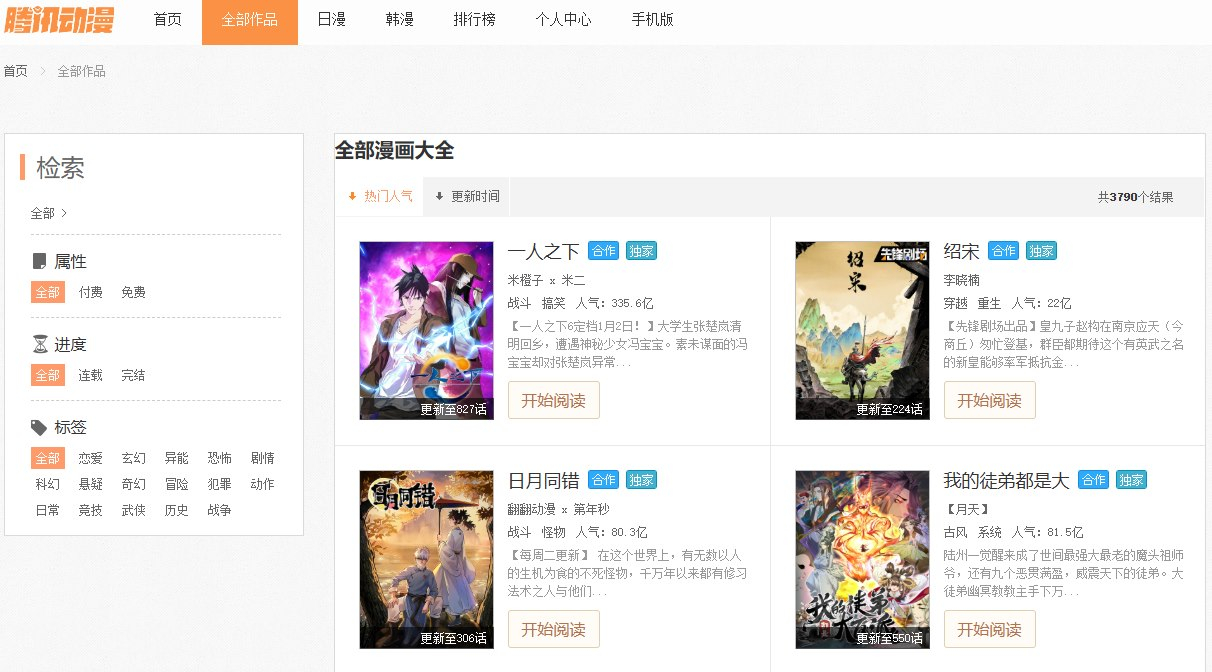1212x672 pixels.
Task: Click the 标签 tag icon
Action: pos(39,427)
